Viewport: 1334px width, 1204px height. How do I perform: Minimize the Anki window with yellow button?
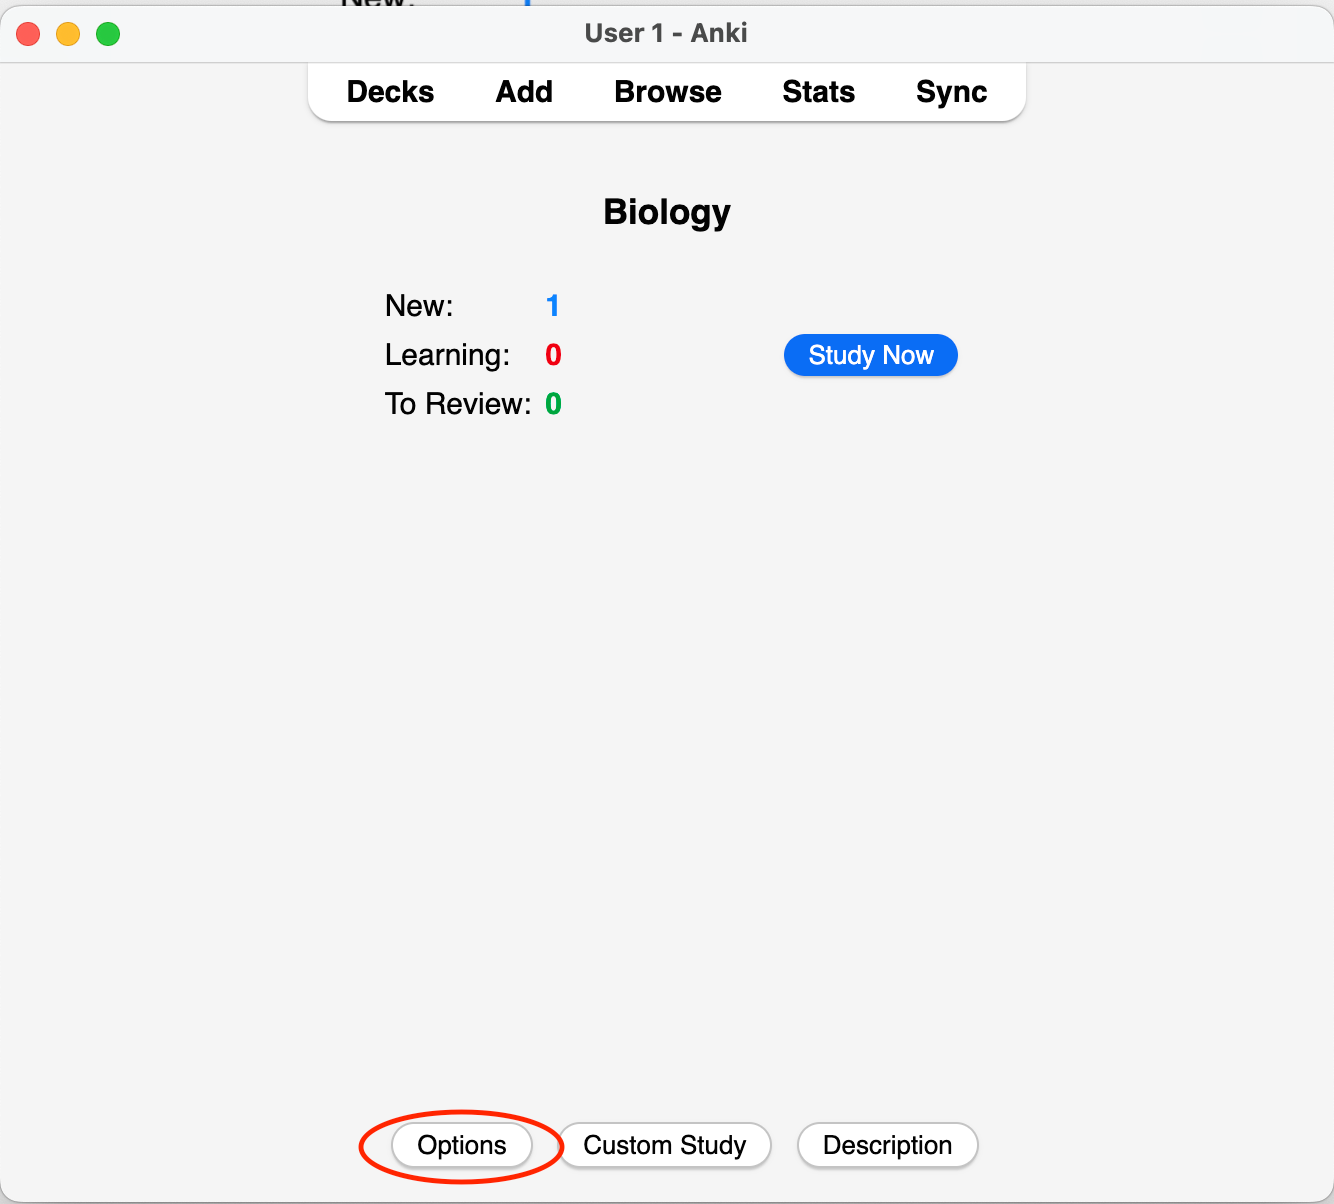68,34
